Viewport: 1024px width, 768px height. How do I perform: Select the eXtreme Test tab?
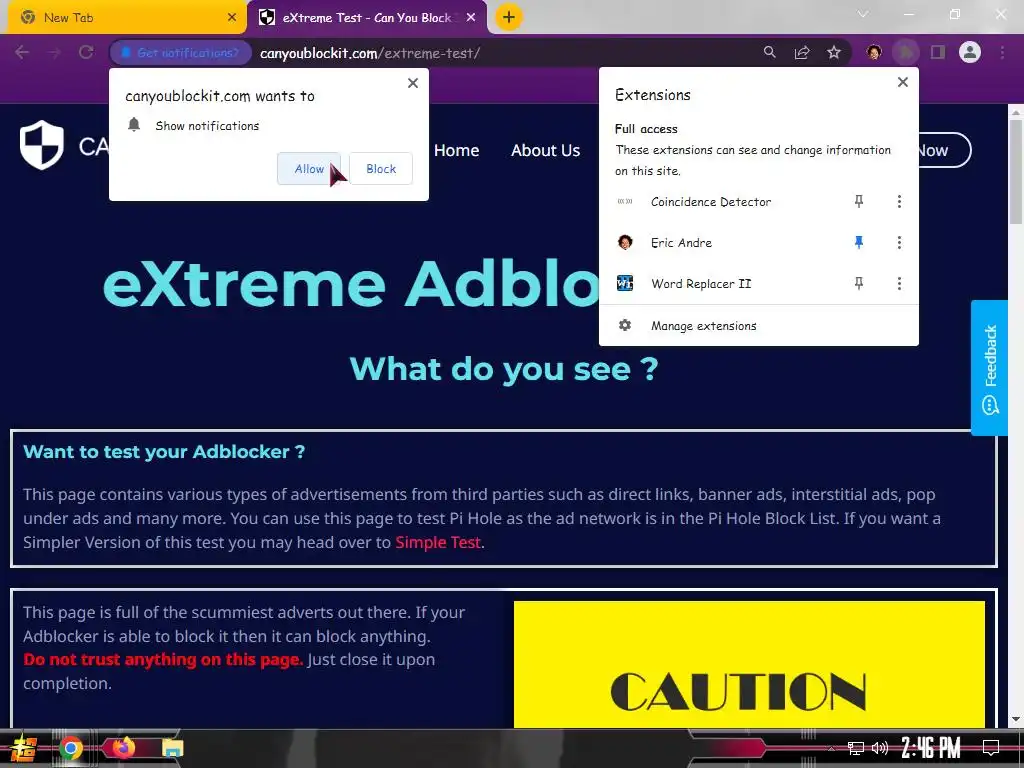pyautogui.click(x=366, y=18)
